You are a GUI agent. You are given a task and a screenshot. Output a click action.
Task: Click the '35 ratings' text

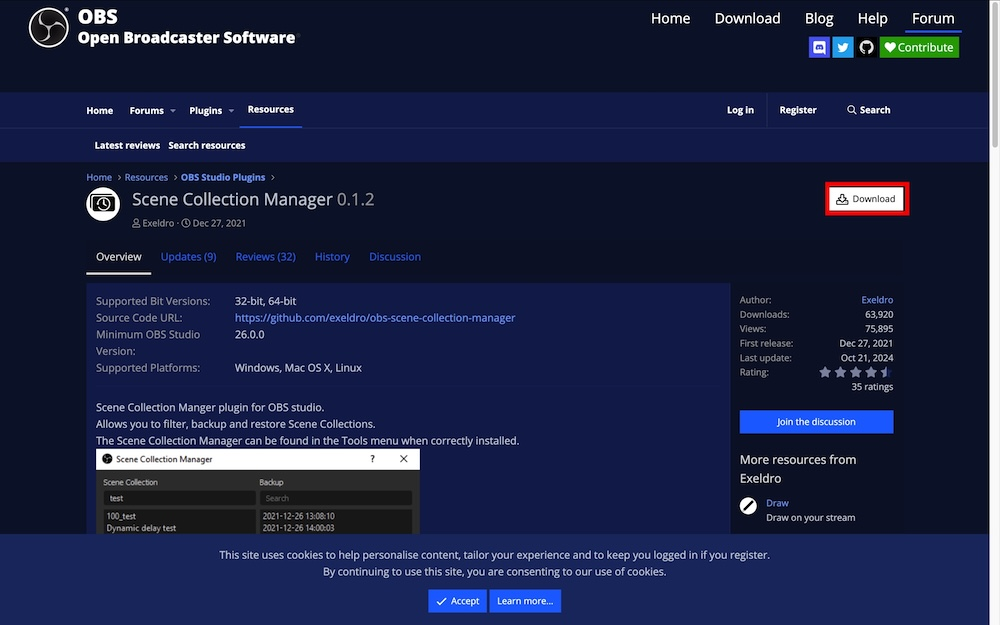872,387
